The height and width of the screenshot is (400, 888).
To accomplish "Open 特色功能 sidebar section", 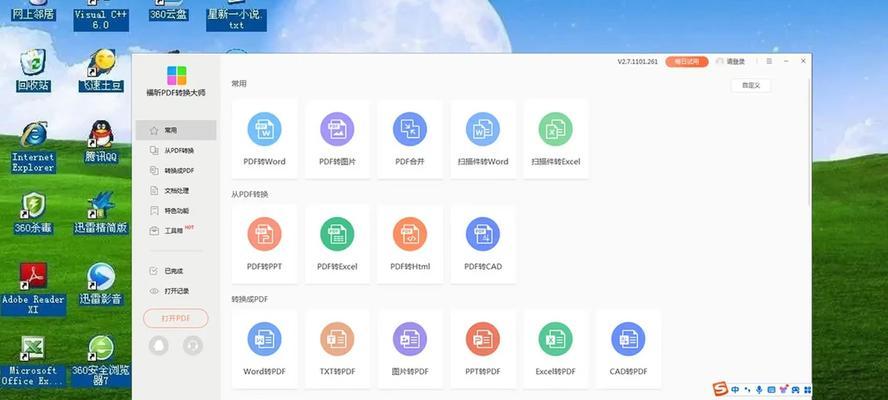I will click(x=176, y=211).
